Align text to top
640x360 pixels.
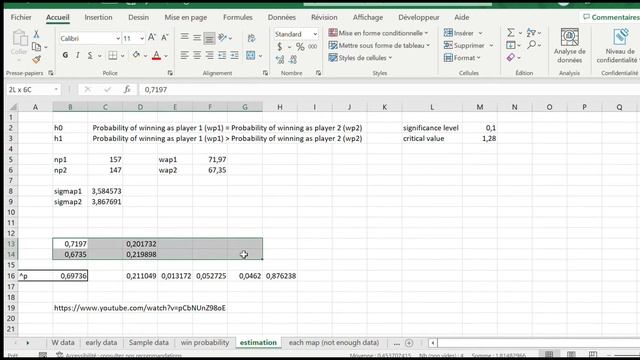[x=184, y=37]
